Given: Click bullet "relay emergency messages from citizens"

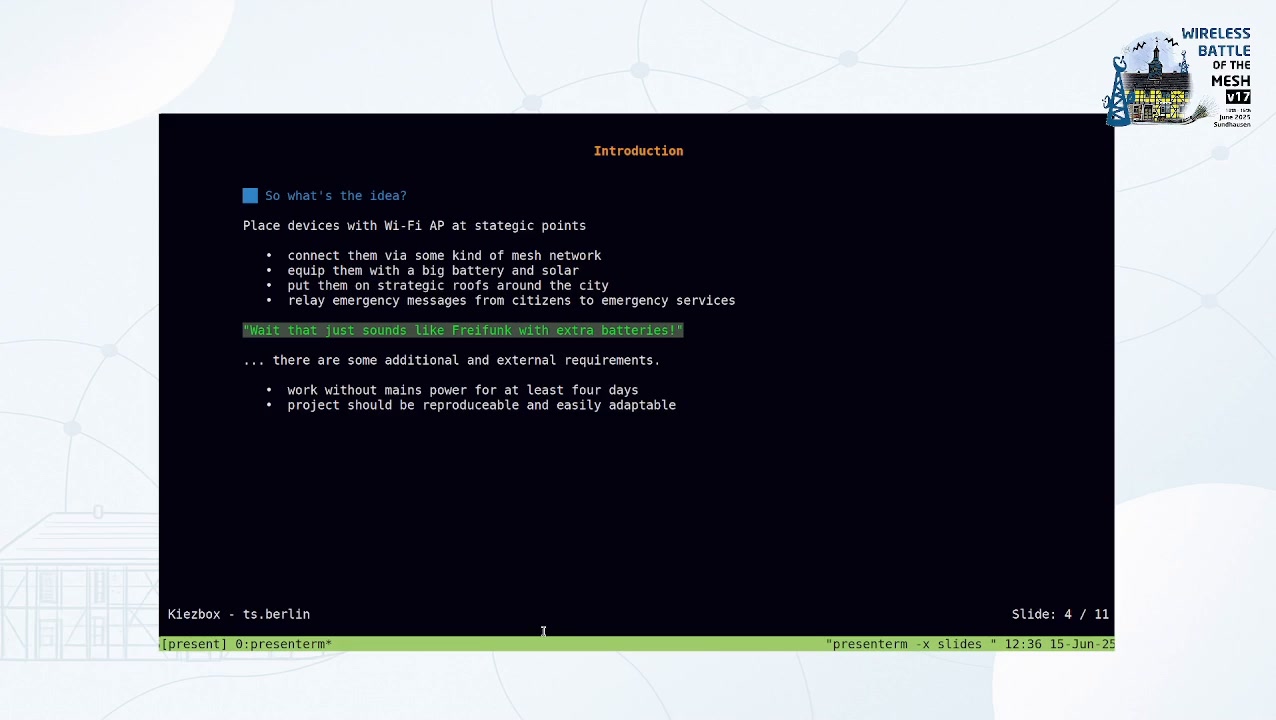Looking at the screenshot, I should point(511,301).
